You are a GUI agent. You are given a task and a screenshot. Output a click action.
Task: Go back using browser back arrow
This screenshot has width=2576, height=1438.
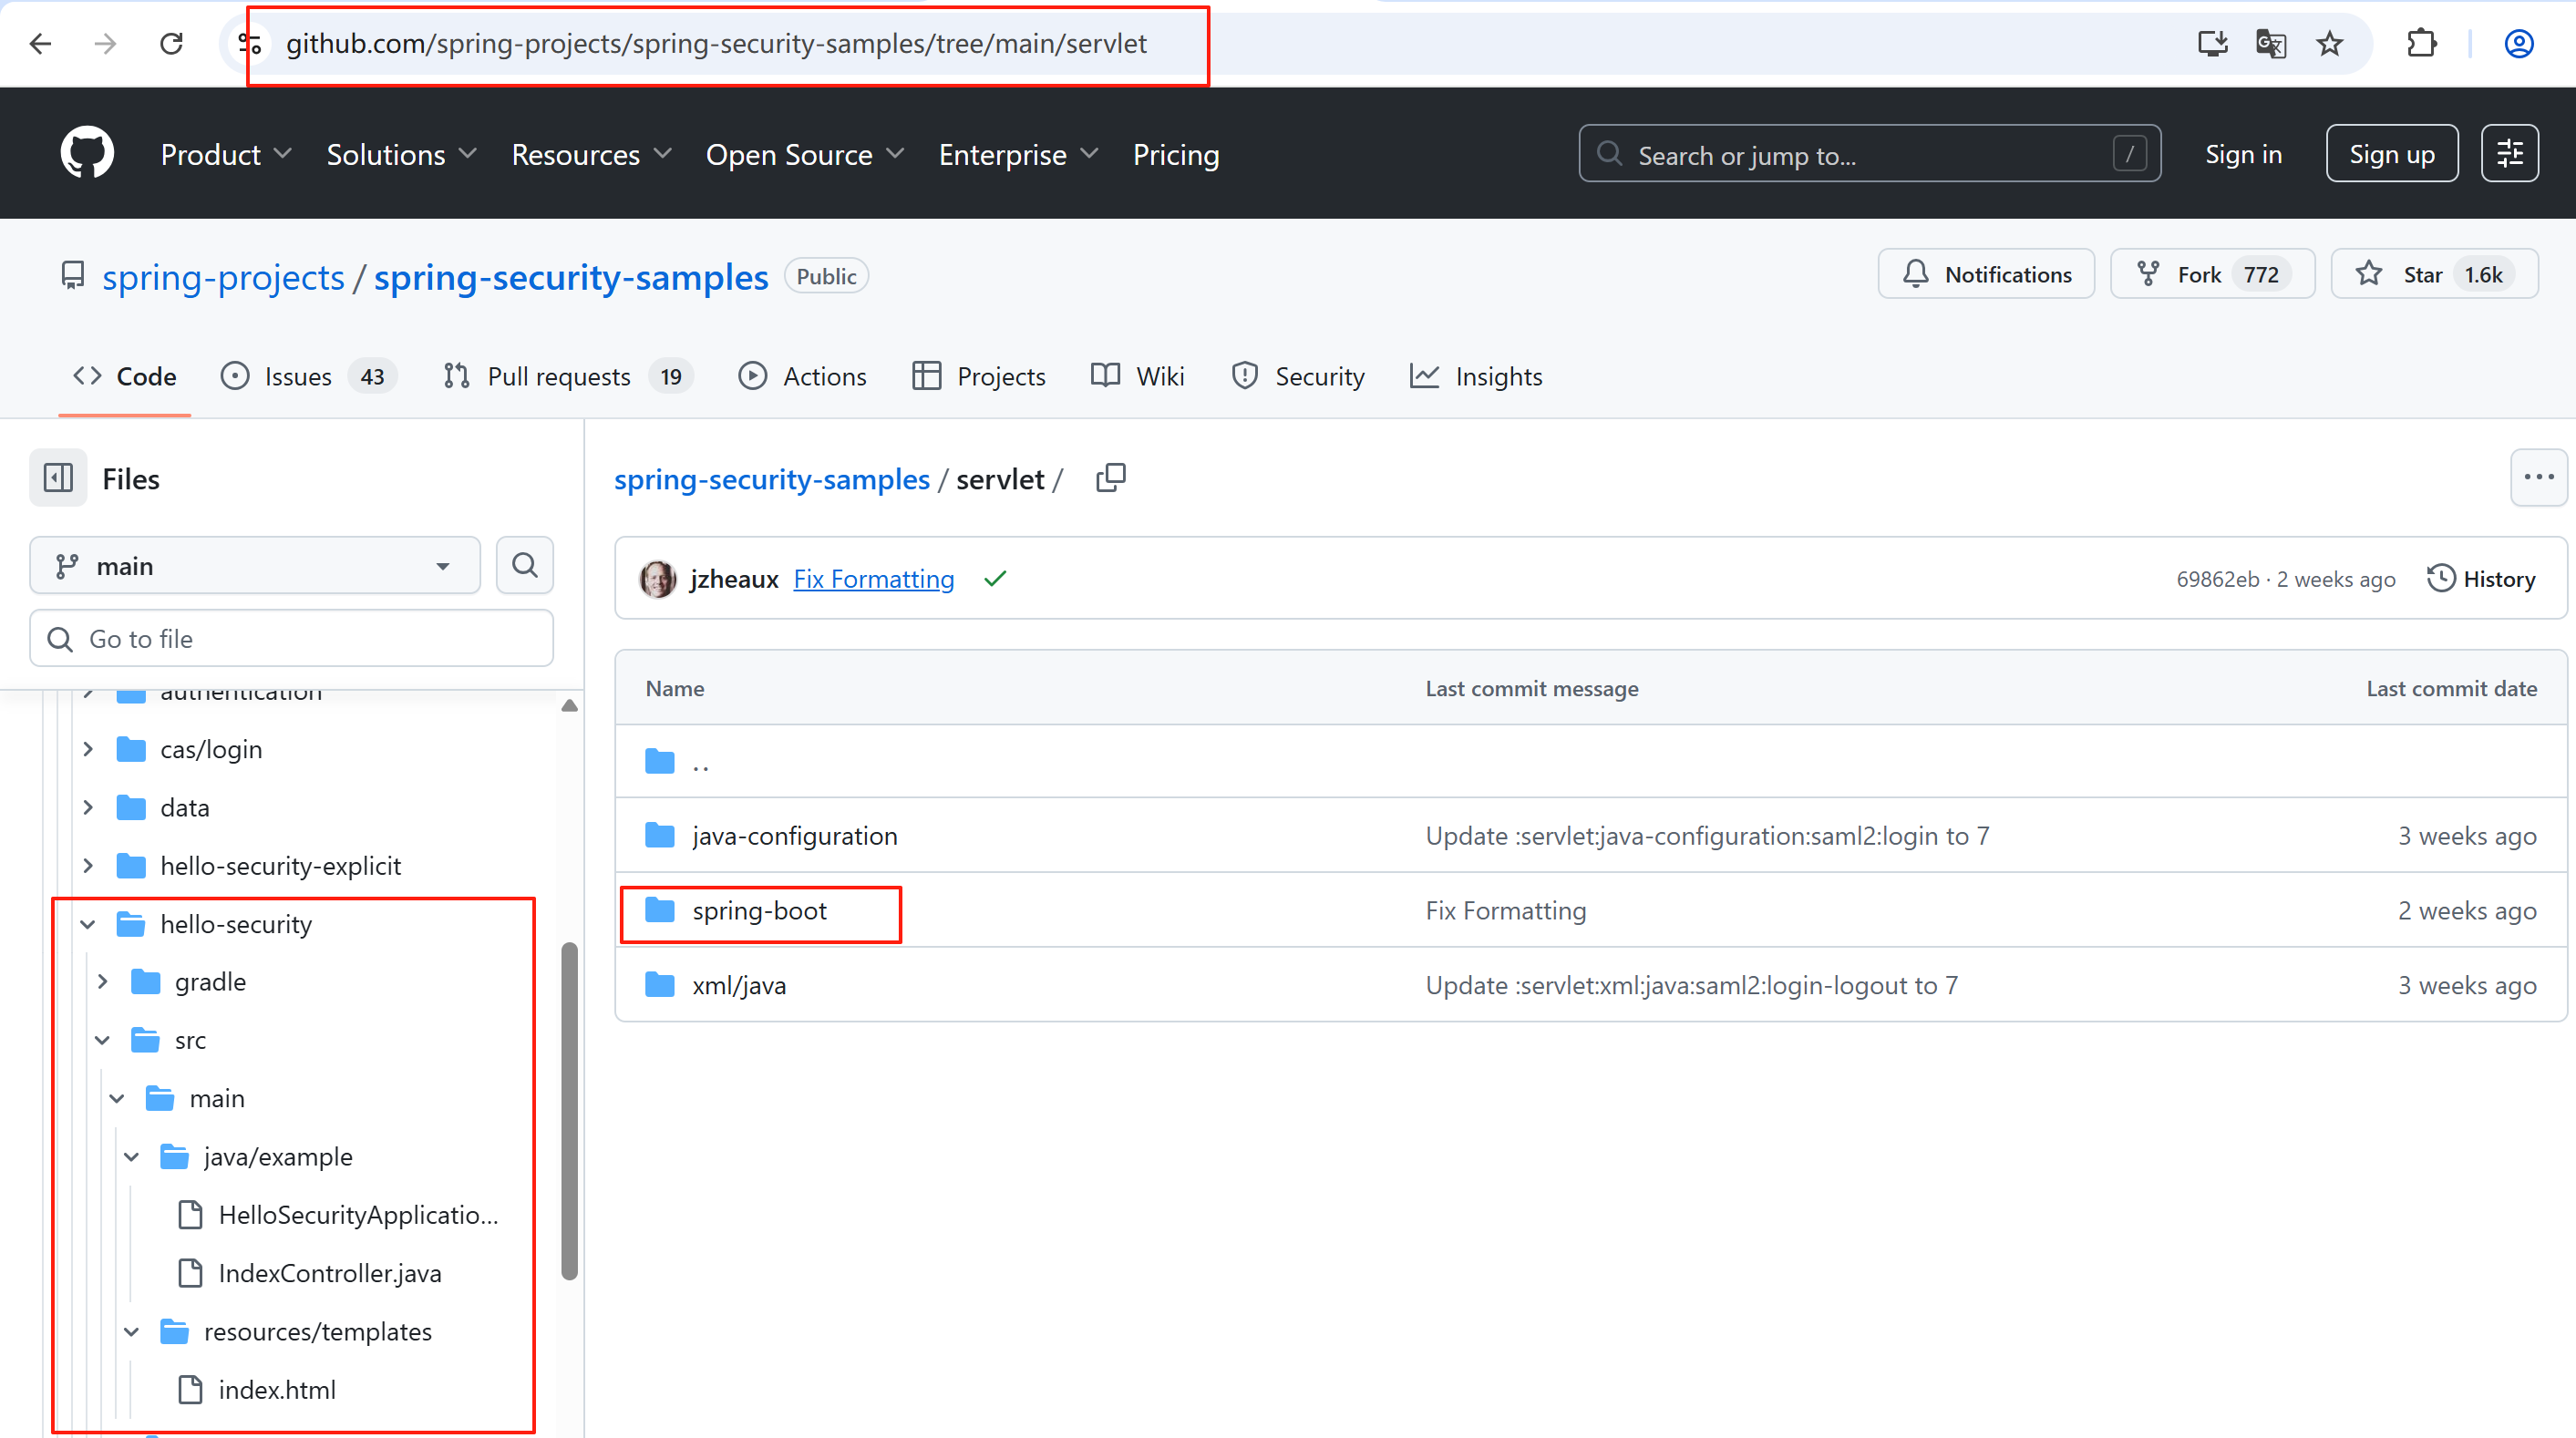click(40, 44)
